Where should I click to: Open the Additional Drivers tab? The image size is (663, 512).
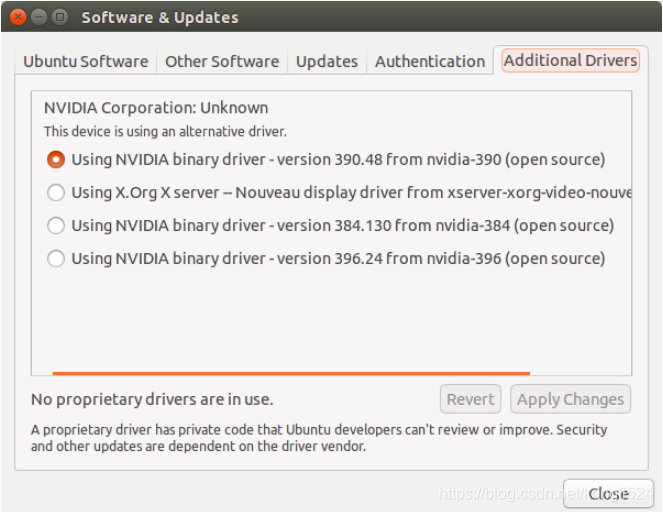point(570,60)
